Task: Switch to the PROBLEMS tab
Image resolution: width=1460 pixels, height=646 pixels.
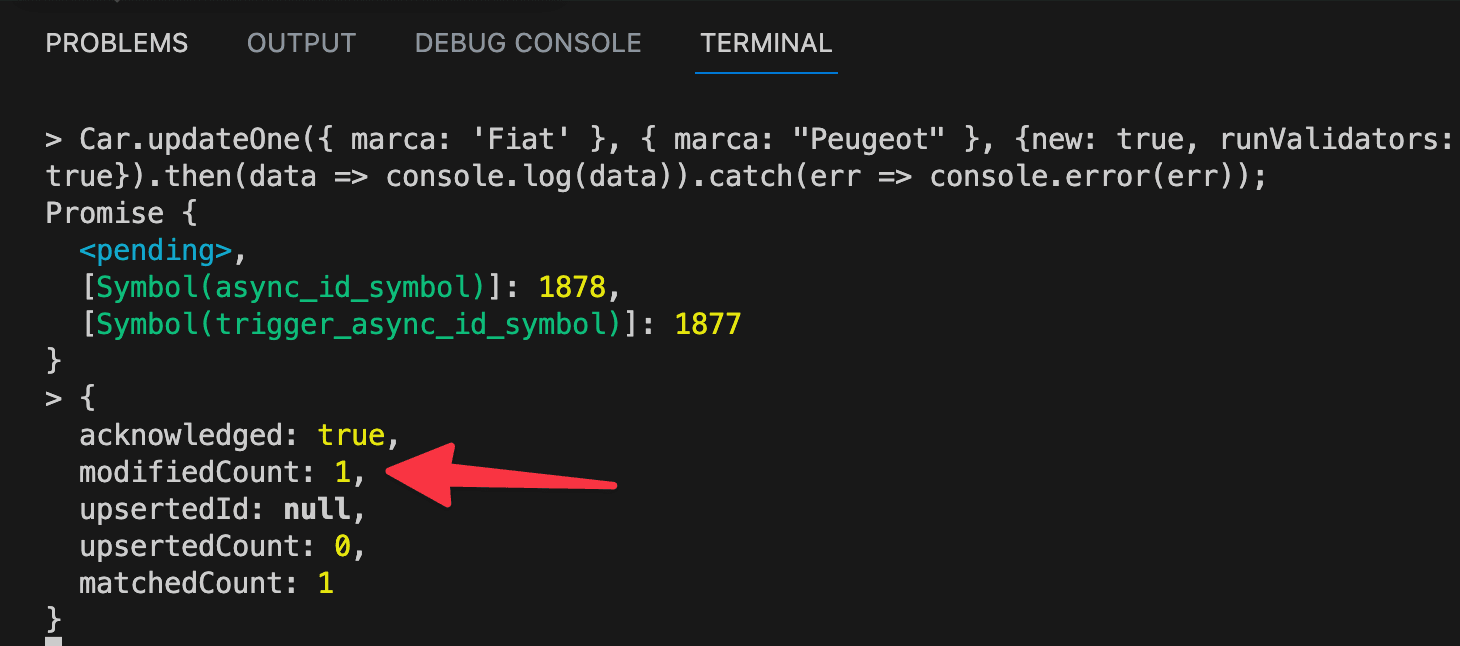Action: click(117, 44)
